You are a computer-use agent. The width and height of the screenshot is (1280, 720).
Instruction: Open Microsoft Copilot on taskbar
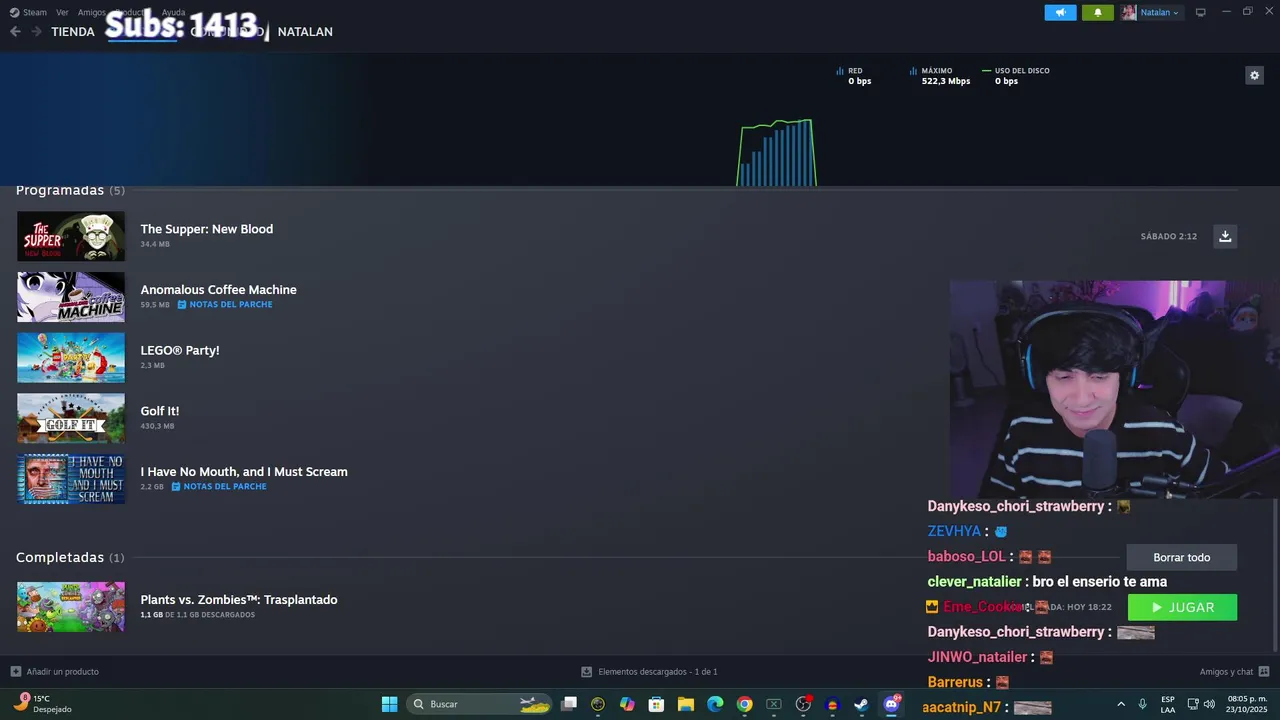627,704
